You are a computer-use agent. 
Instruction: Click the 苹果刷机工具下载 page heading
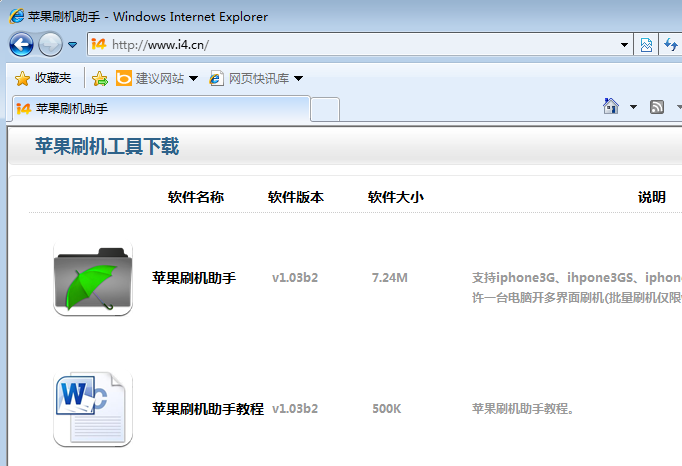[107, 147]
